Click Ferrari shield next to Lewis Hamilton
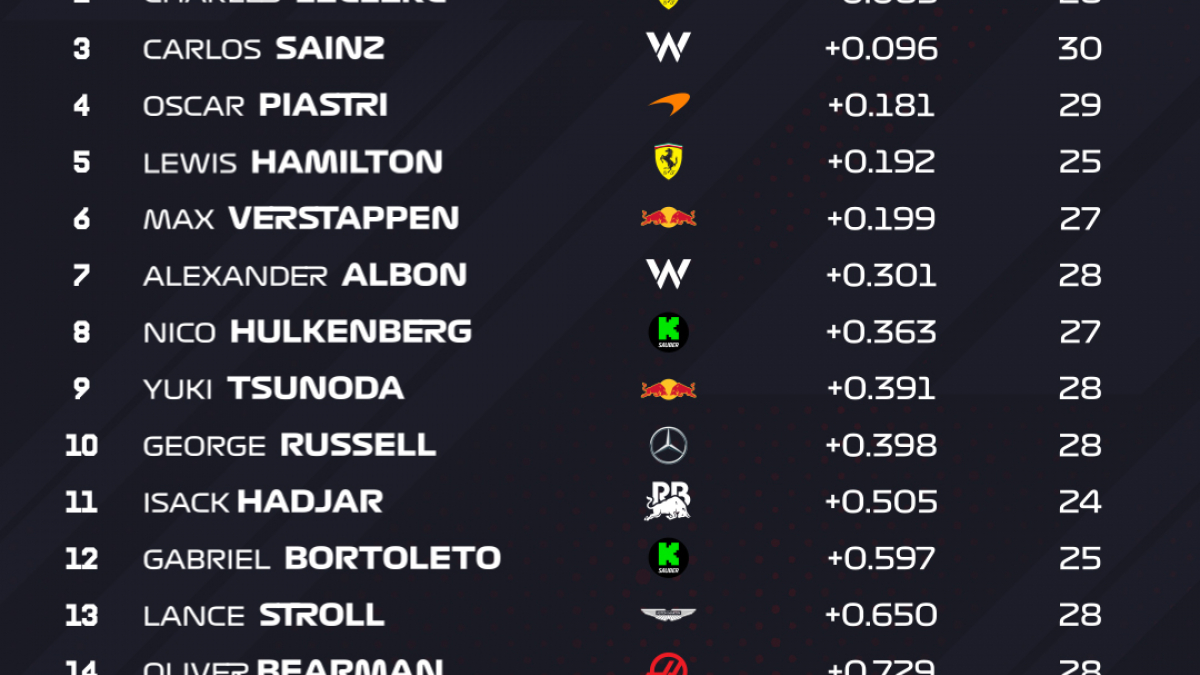Image resolution: width=1200 pixels, height=675 pixels. [x=668, y=162]
